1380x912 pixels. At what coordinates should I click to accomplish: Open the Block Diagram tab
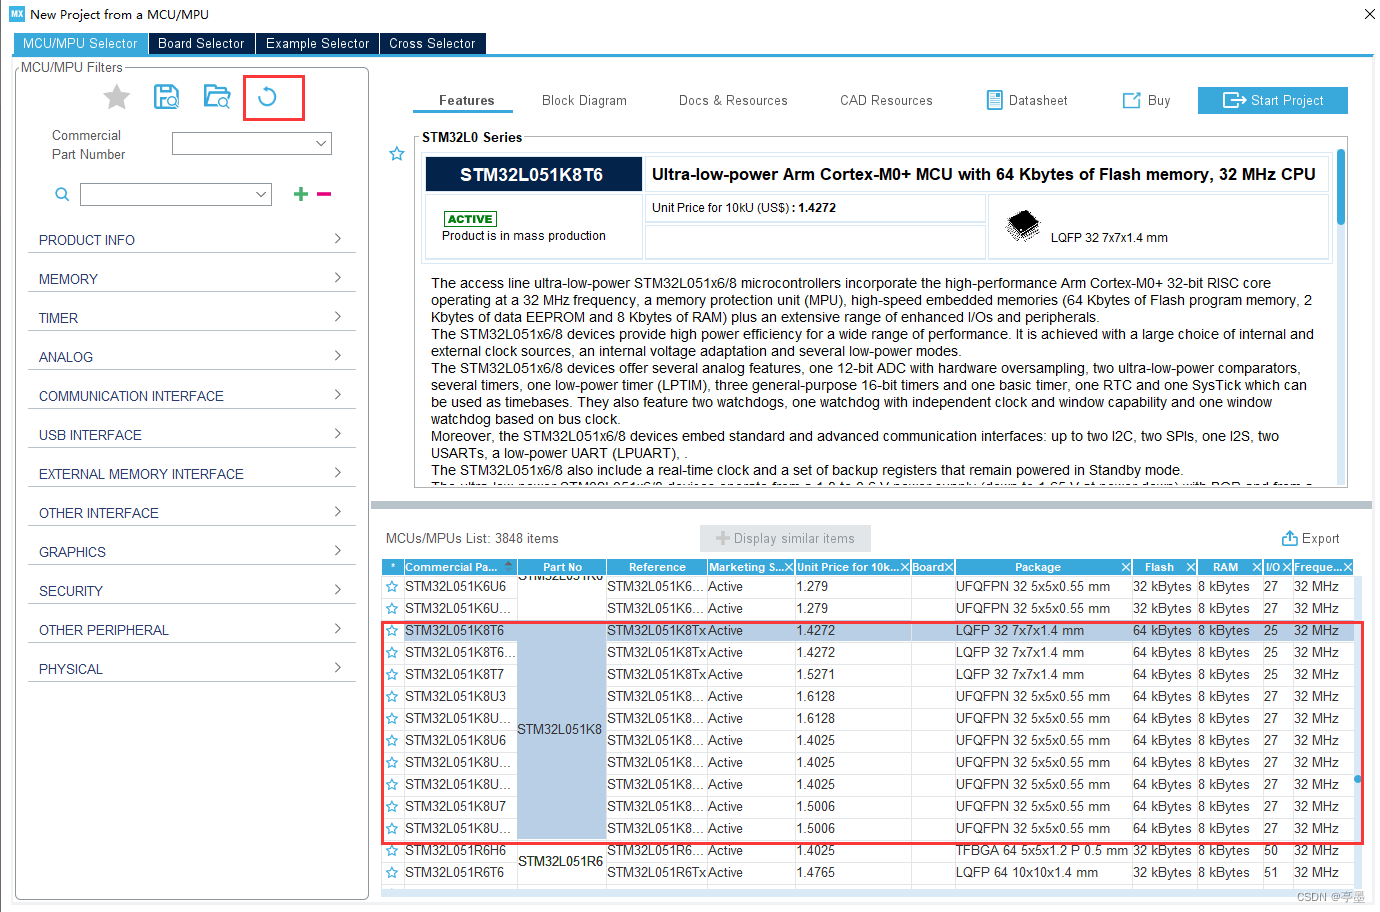tap(584, 100)
